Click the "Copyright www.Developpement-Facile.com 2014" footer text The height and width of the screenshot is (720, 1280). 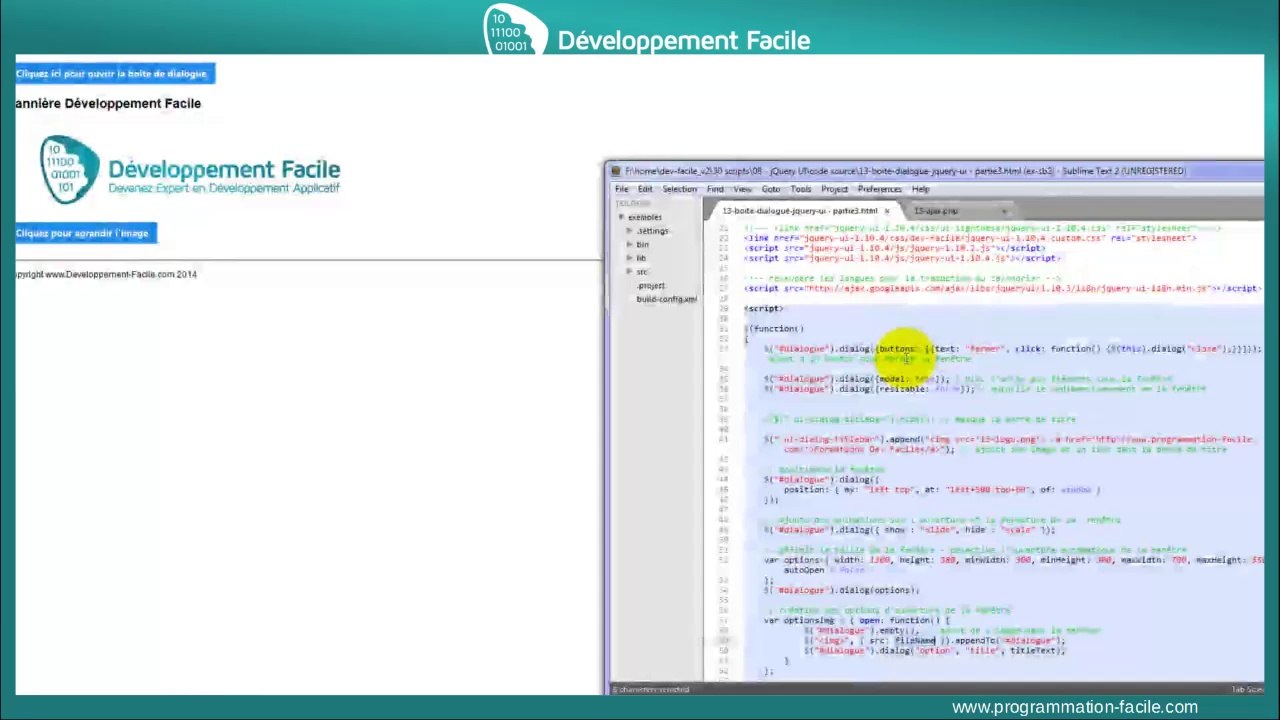point(107,274)
